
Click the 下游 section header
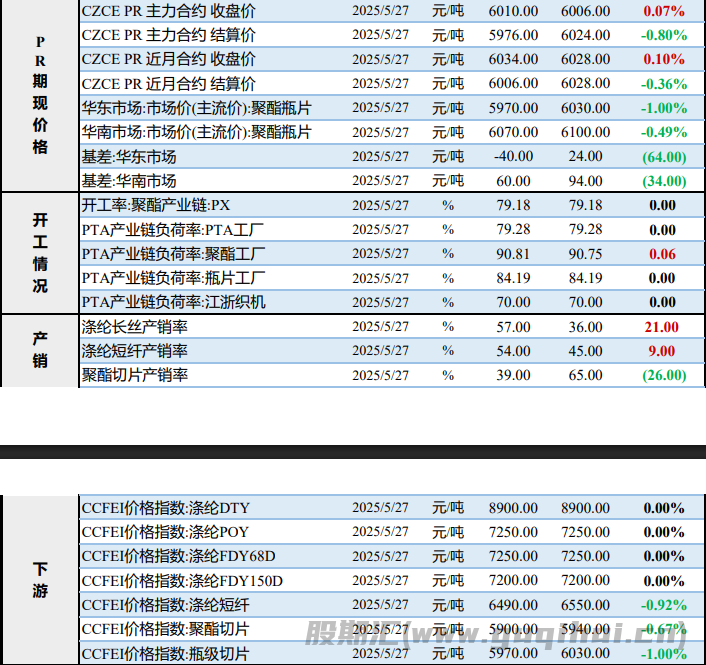pos(40,580)
